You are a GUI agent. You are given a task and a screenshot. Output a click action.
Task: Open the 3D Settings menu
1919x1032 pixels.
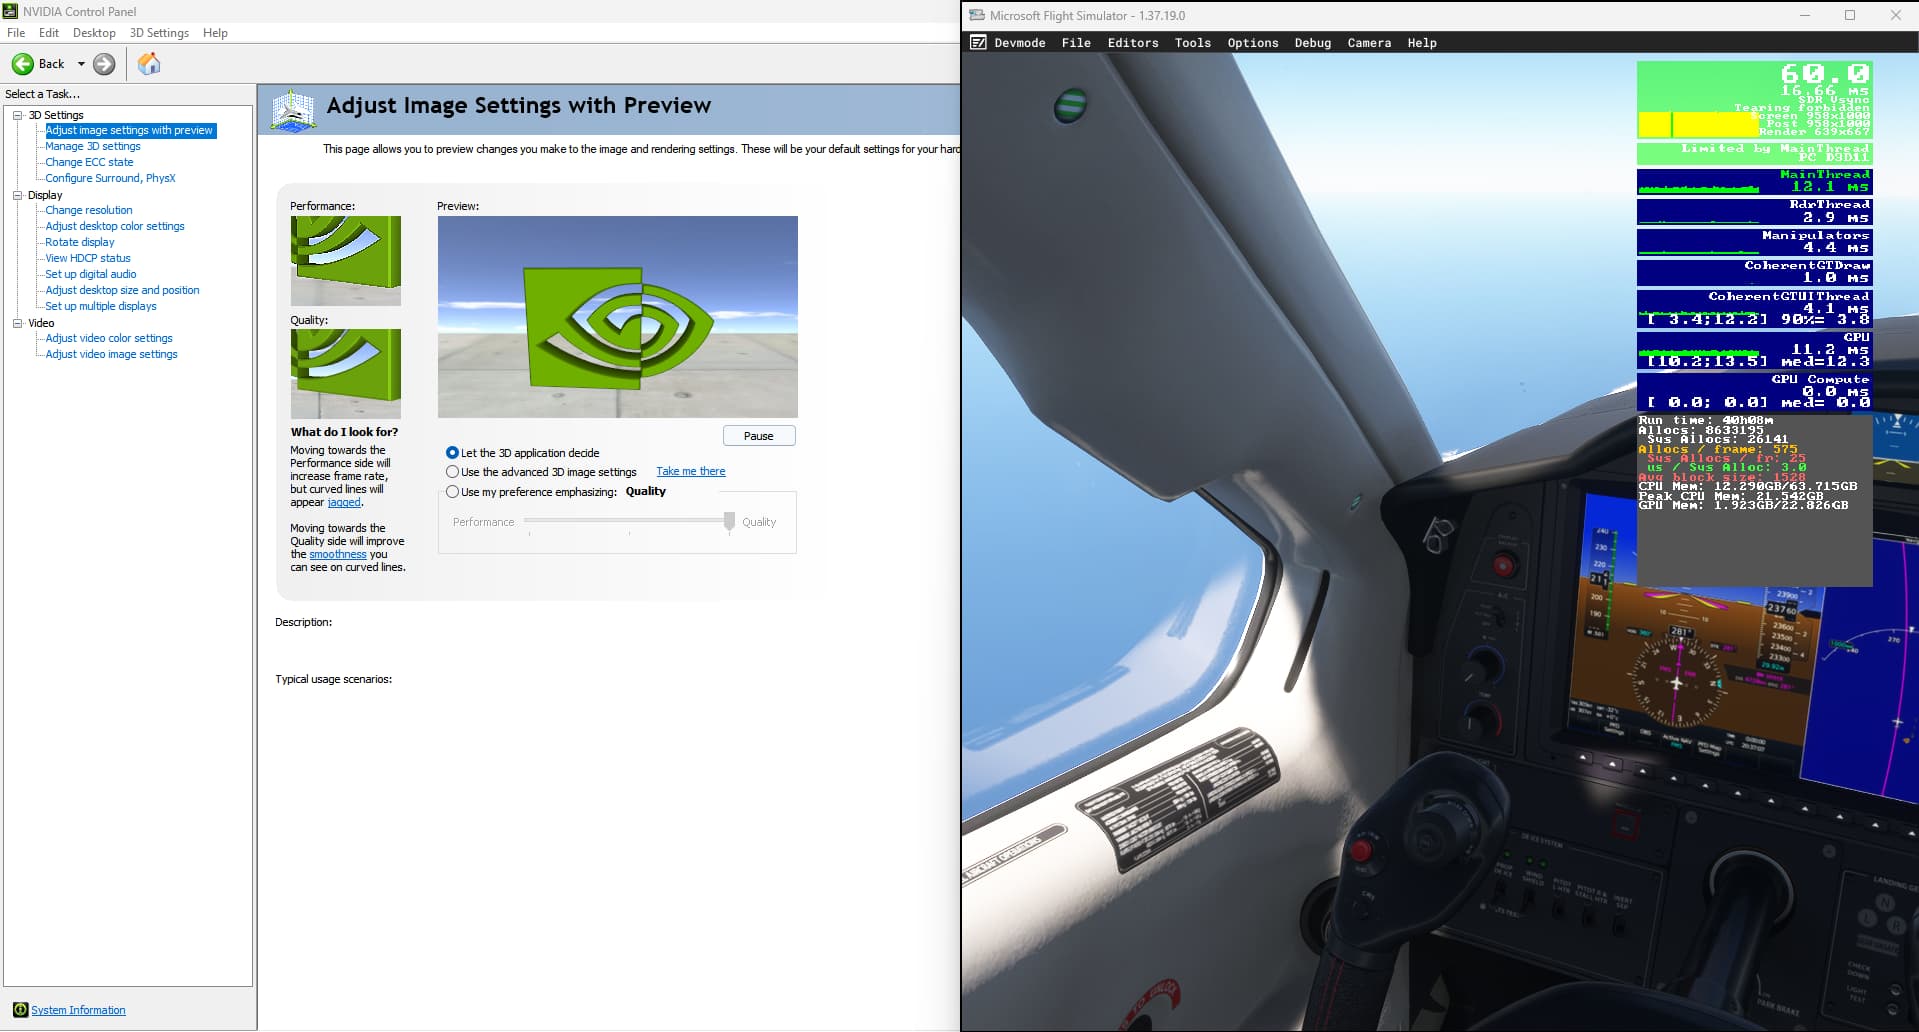(159, 33)
